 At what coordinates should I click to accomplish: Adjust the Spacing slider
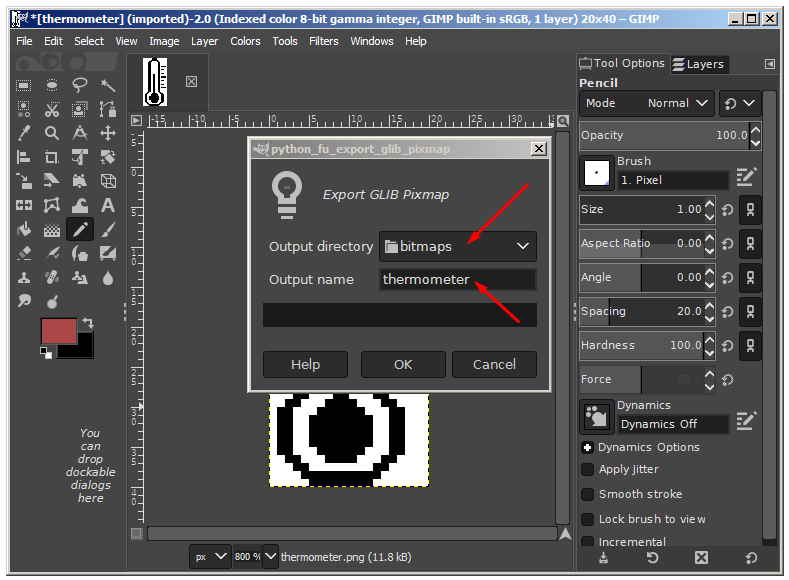tap(641, 311)
